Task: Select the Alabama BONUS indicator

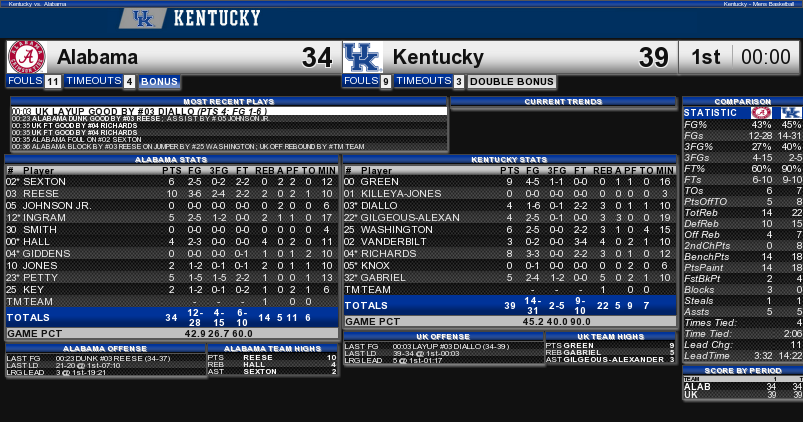Action: (x=159, y=81)
